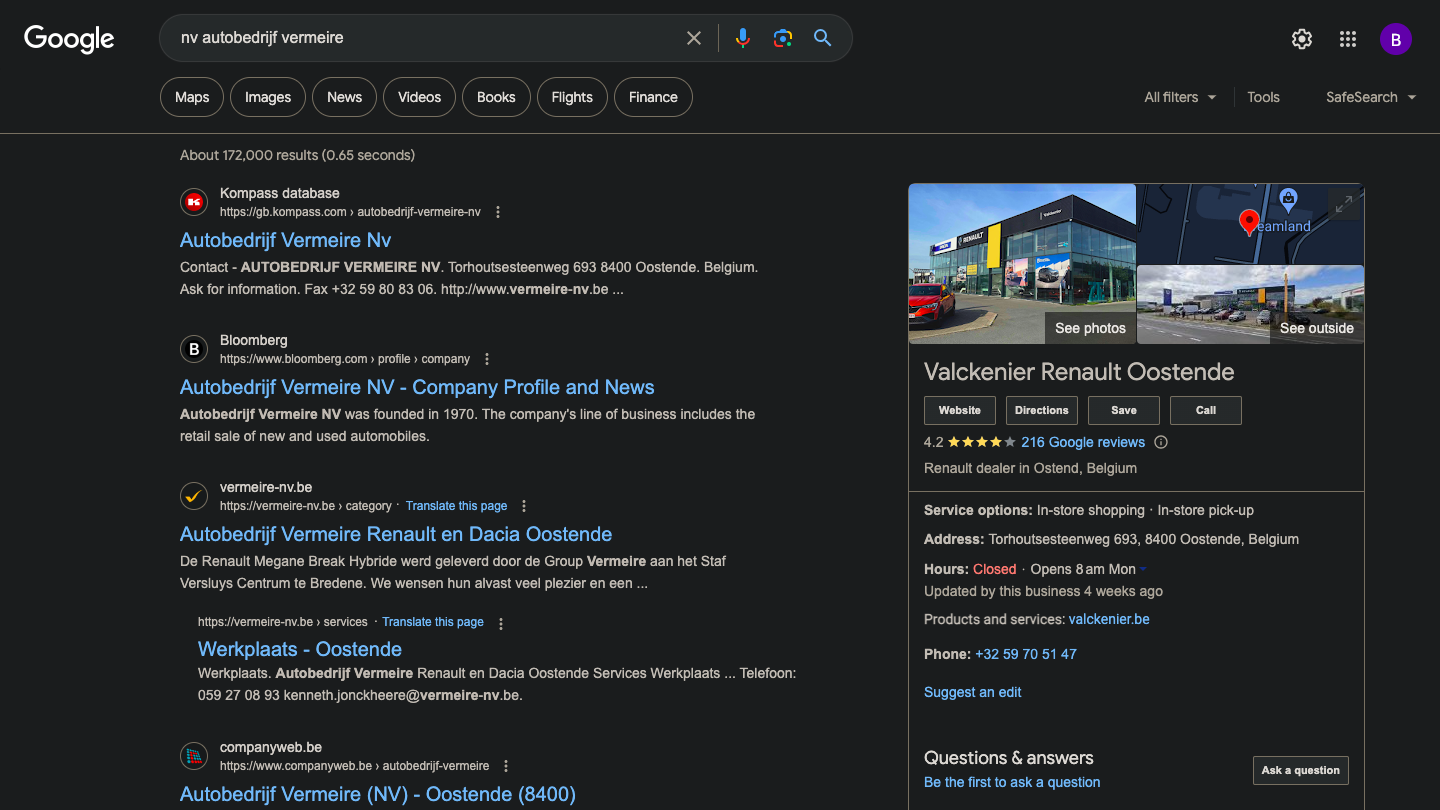The width and height of the screenshot is (1440, 810).
Task: Open the Google apps grid
Action: tap(1348, 39)
